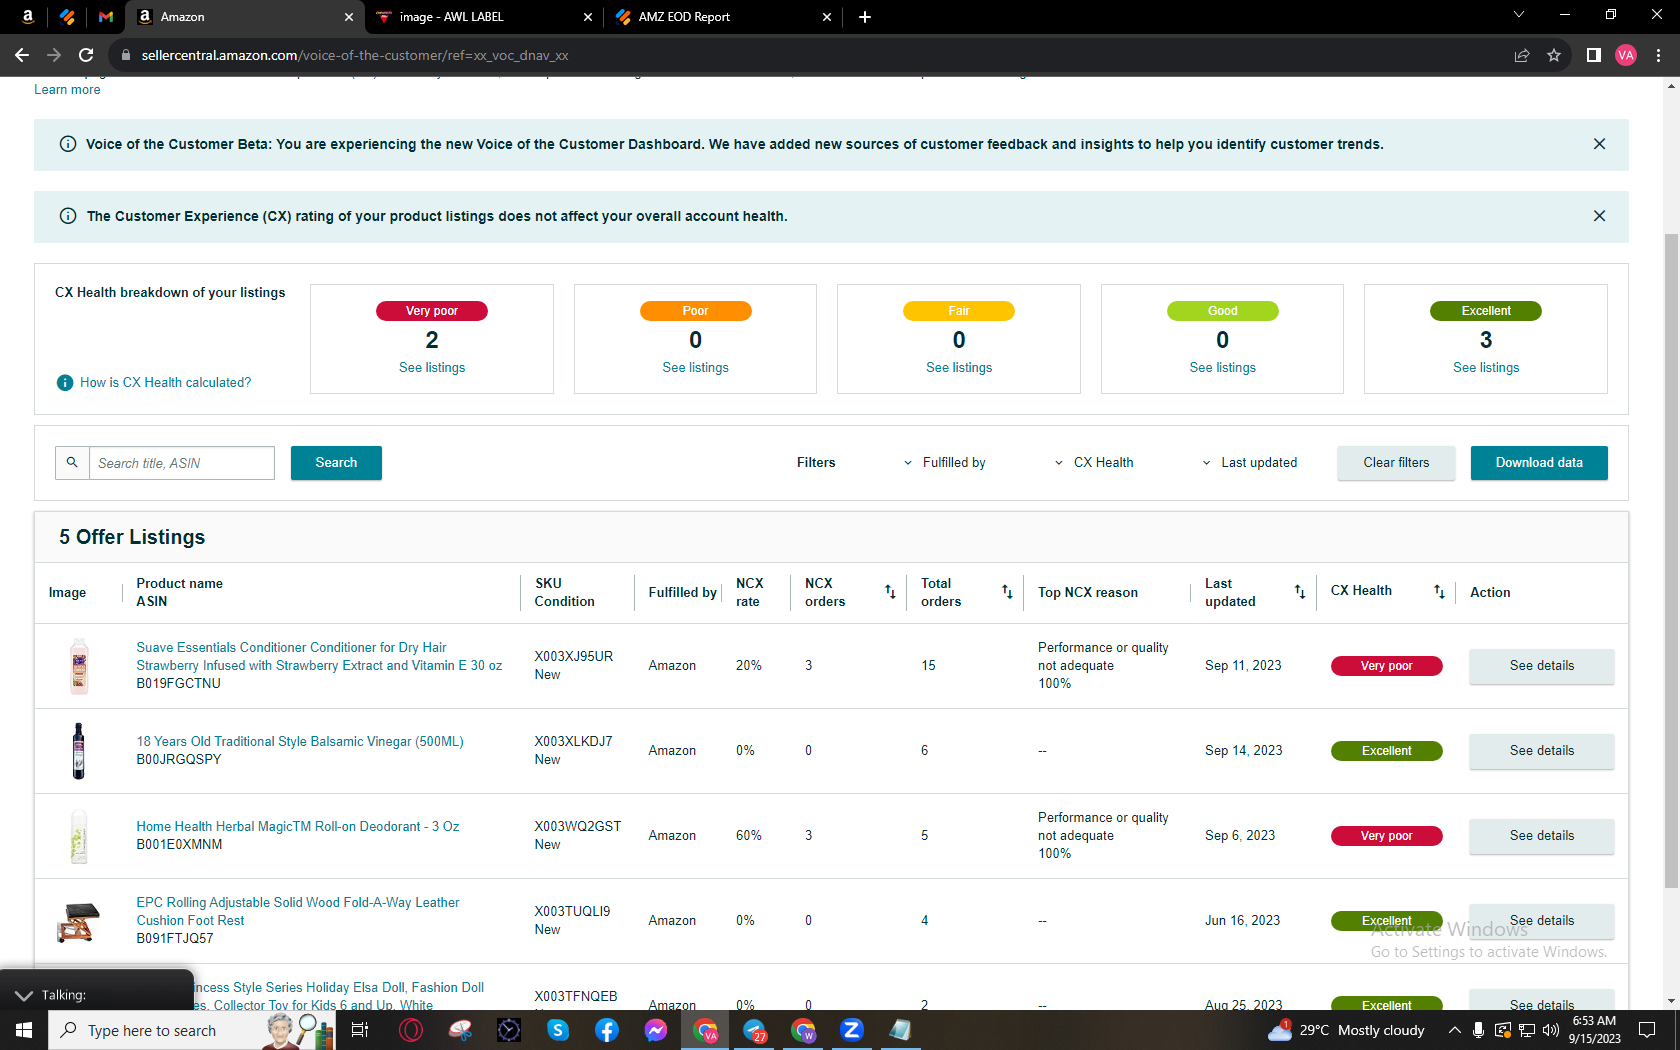Open See listings under Fair
This screenshot has width=1680, height=1050.
[x=959, y=367]
